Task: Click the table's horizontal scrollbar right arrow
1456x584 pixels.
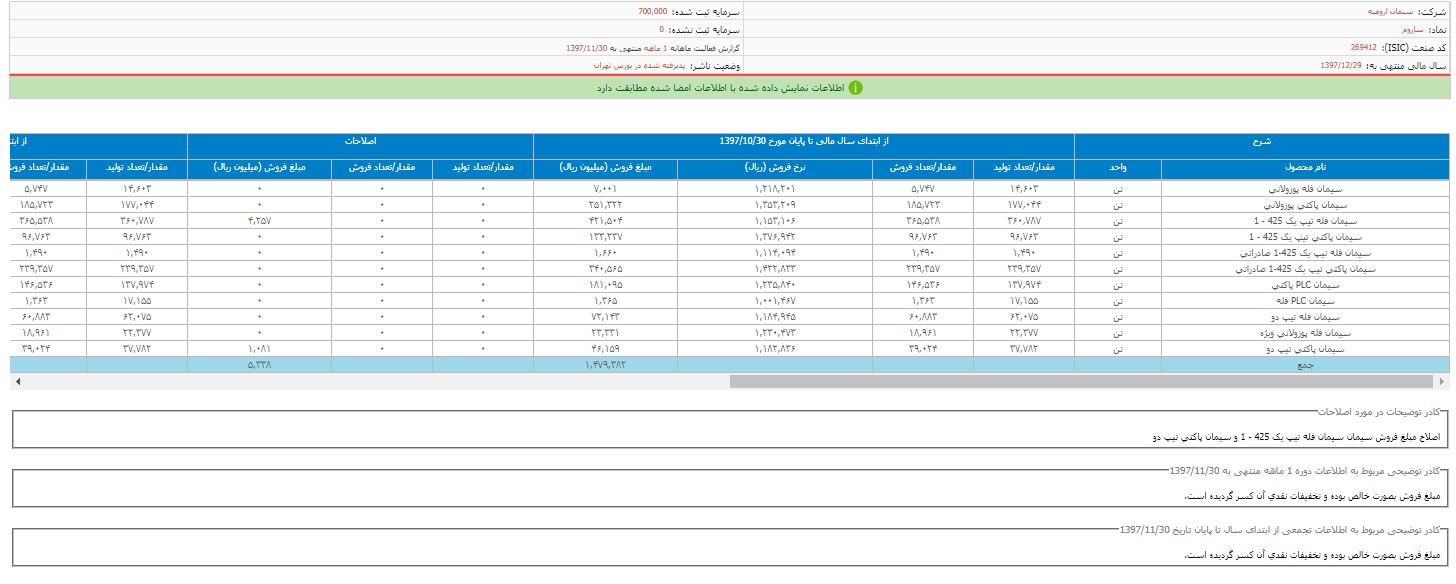Action: pyautogui.click(x=1442, y=381)
